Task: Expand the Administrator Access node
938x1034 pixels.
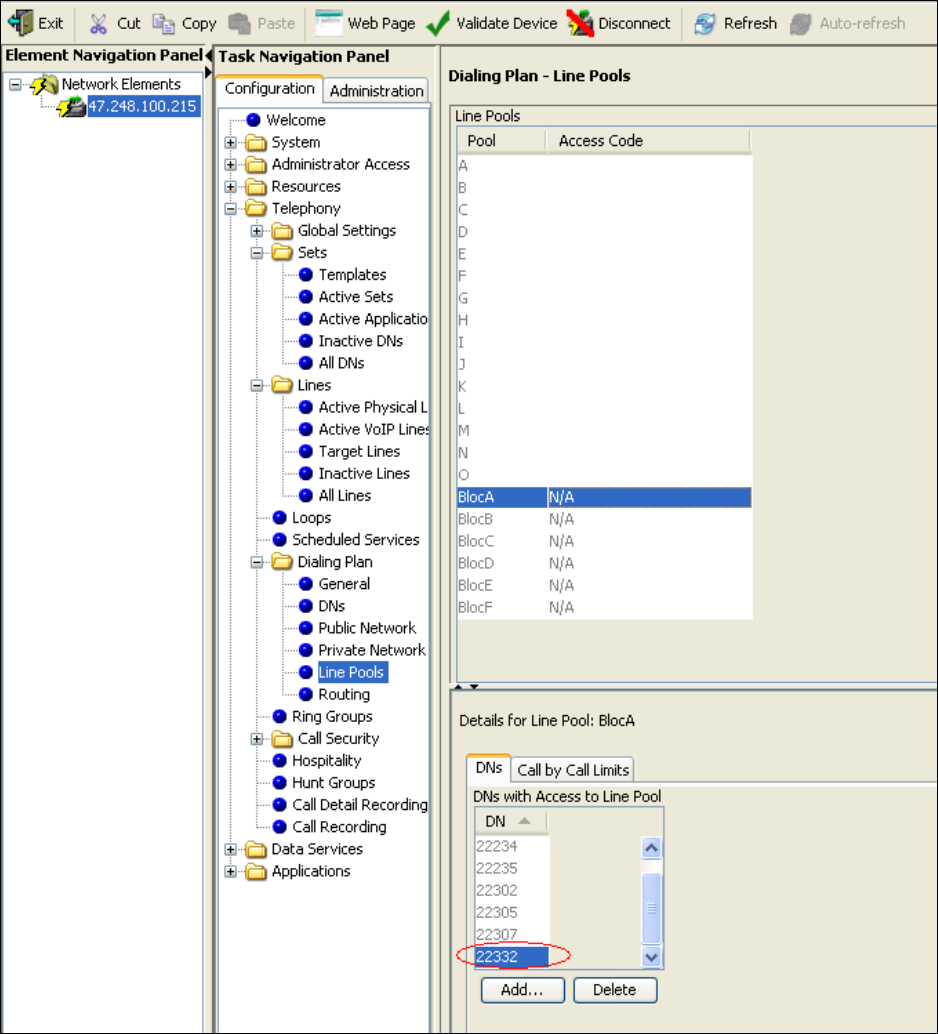Action: 230,164
